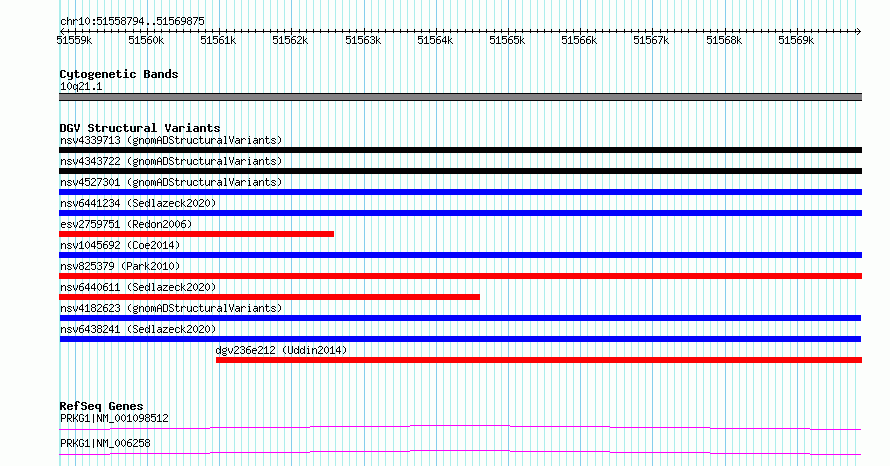The image size is (890, 466).
Task: Select the black bar of nsv4339713
Action: tap(460, 150)
